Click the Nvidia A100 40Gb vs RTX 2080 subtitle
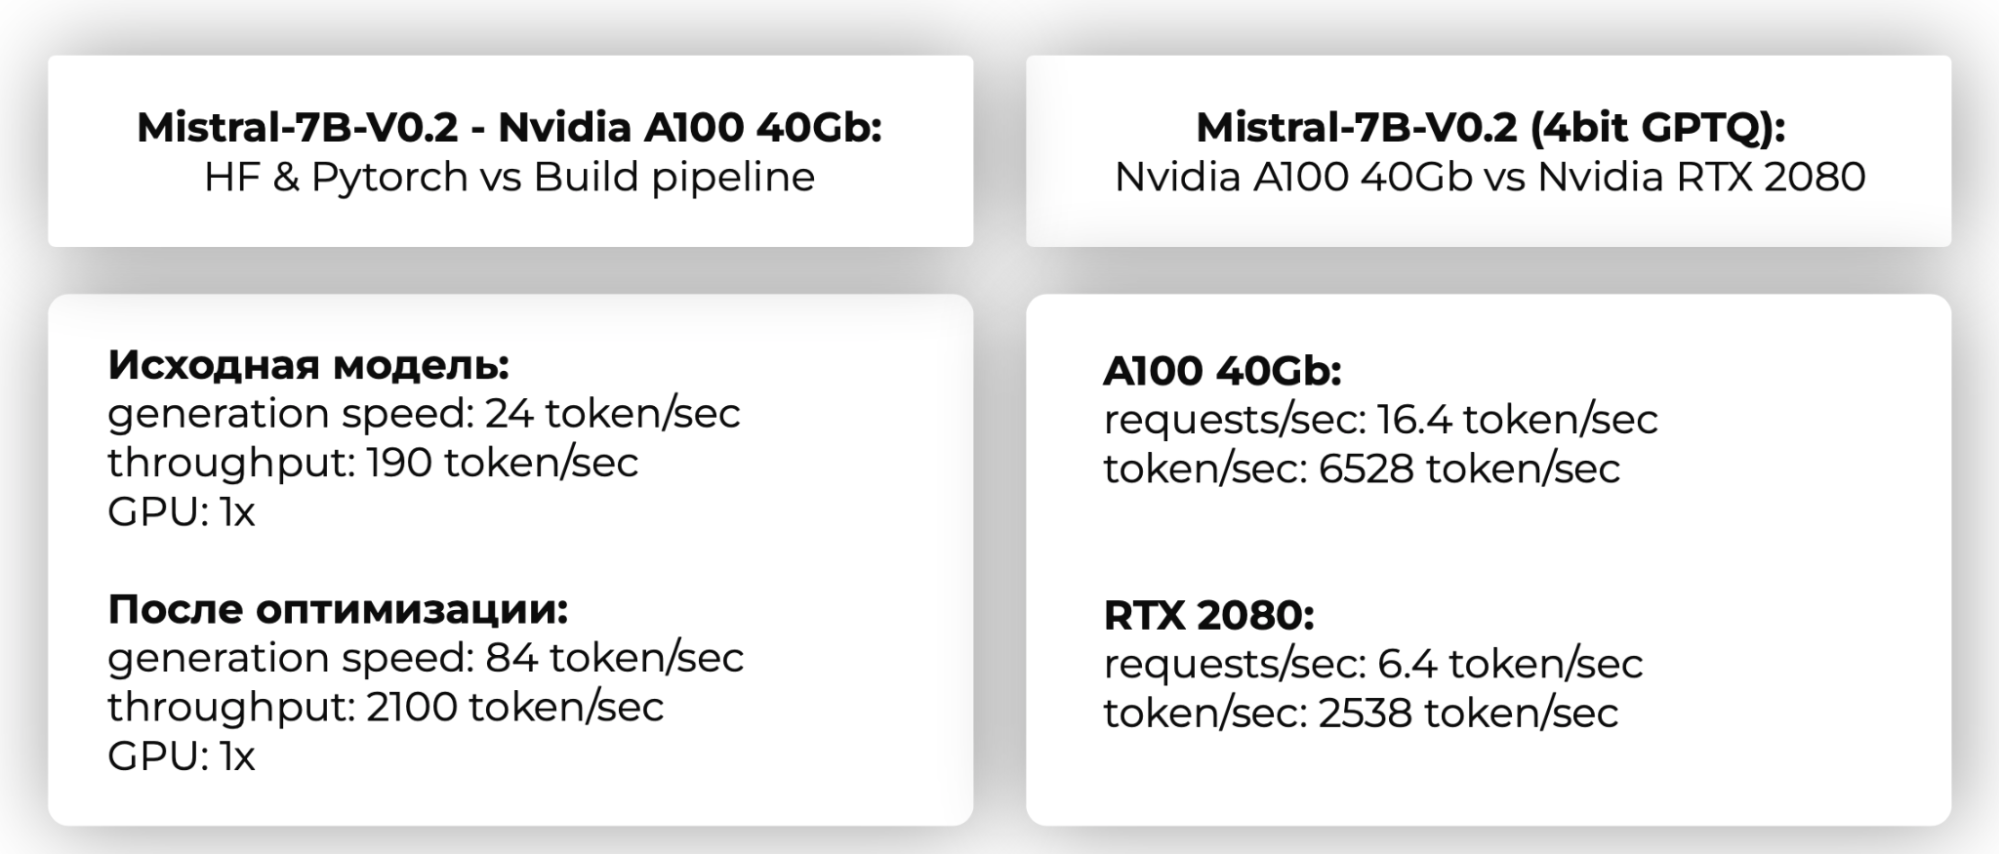Image resolution: width=1999 pixels, height=855 pixels. [x=1490, y=177]
